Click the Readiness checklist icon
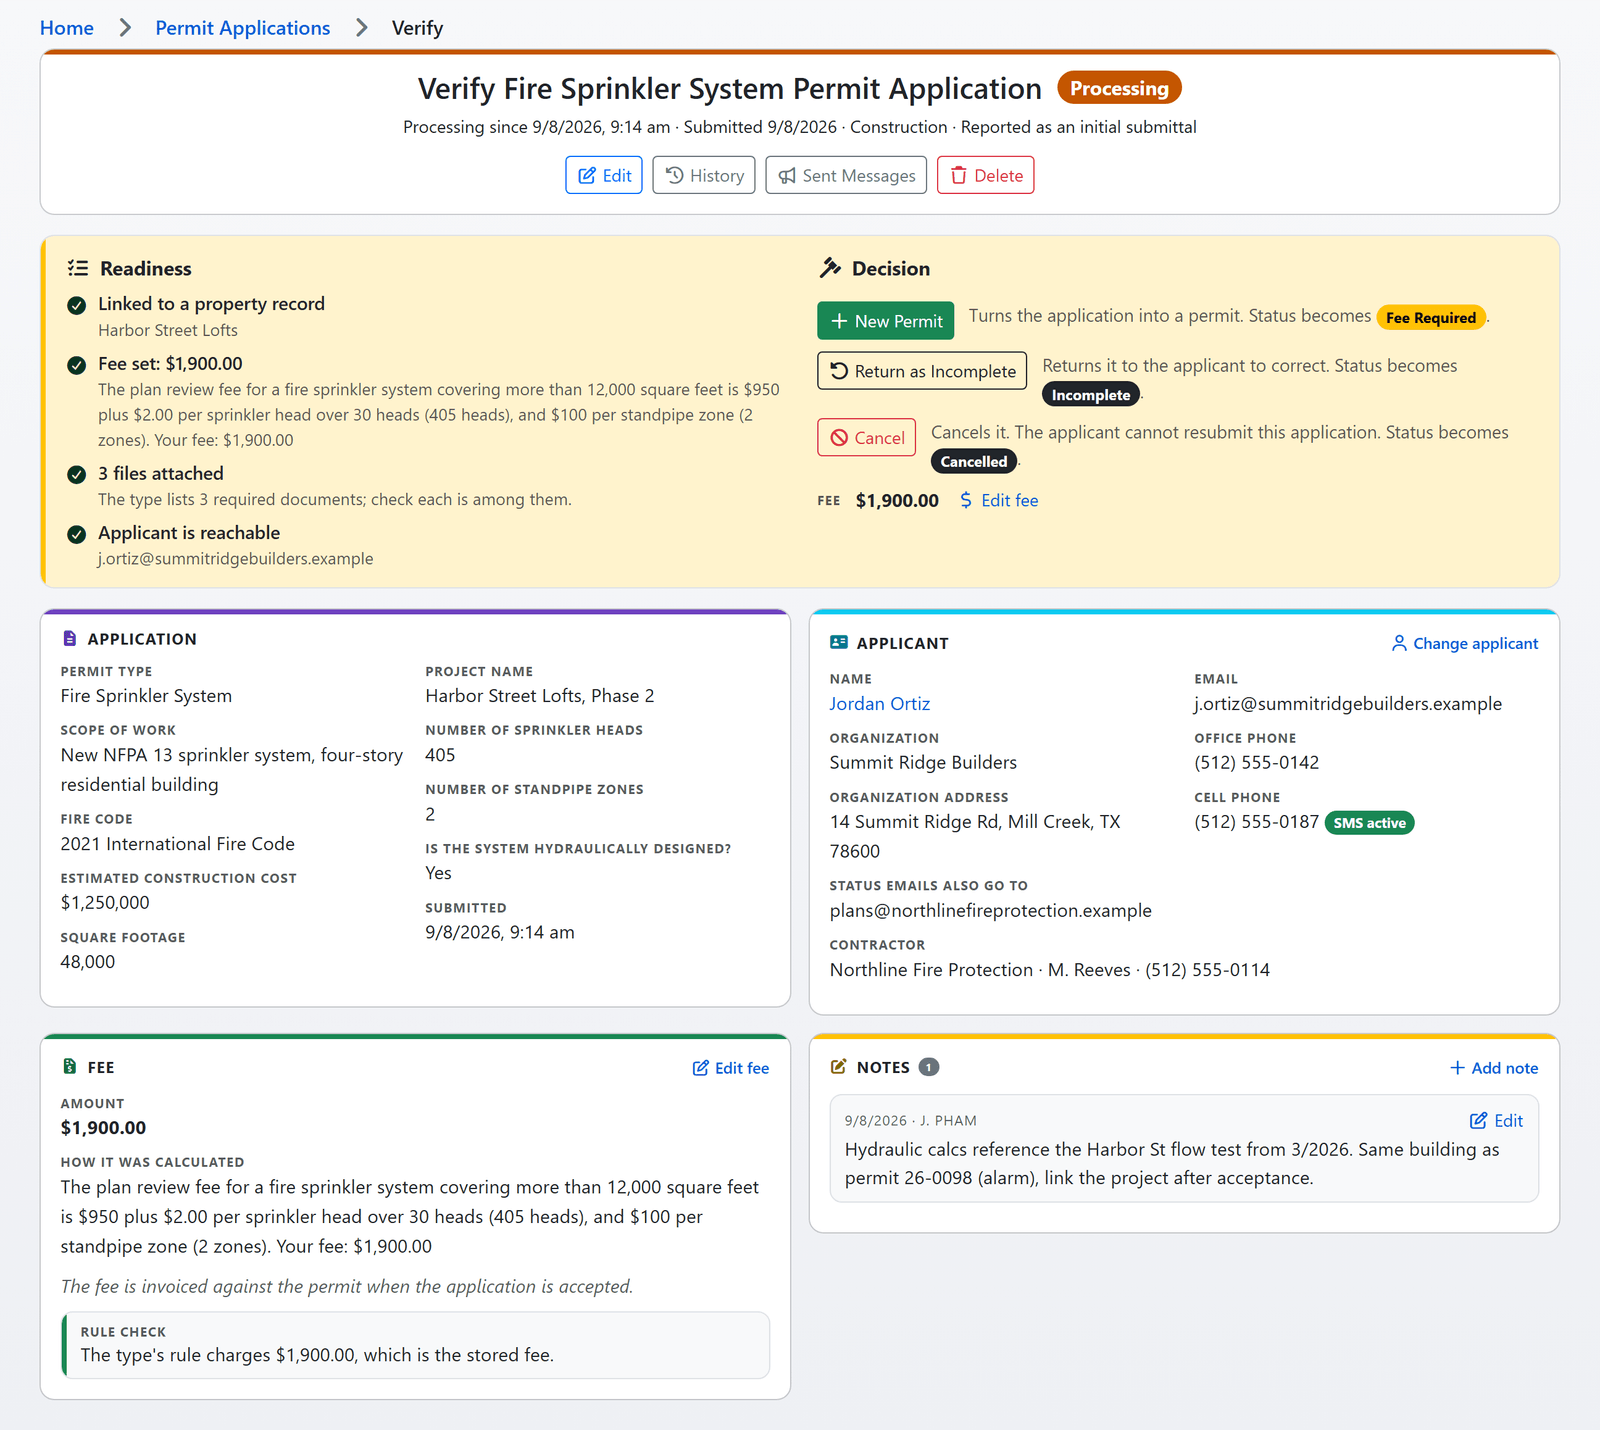Image resolution: width=1600 pixels, height=1430 pixels. point(78,268)
